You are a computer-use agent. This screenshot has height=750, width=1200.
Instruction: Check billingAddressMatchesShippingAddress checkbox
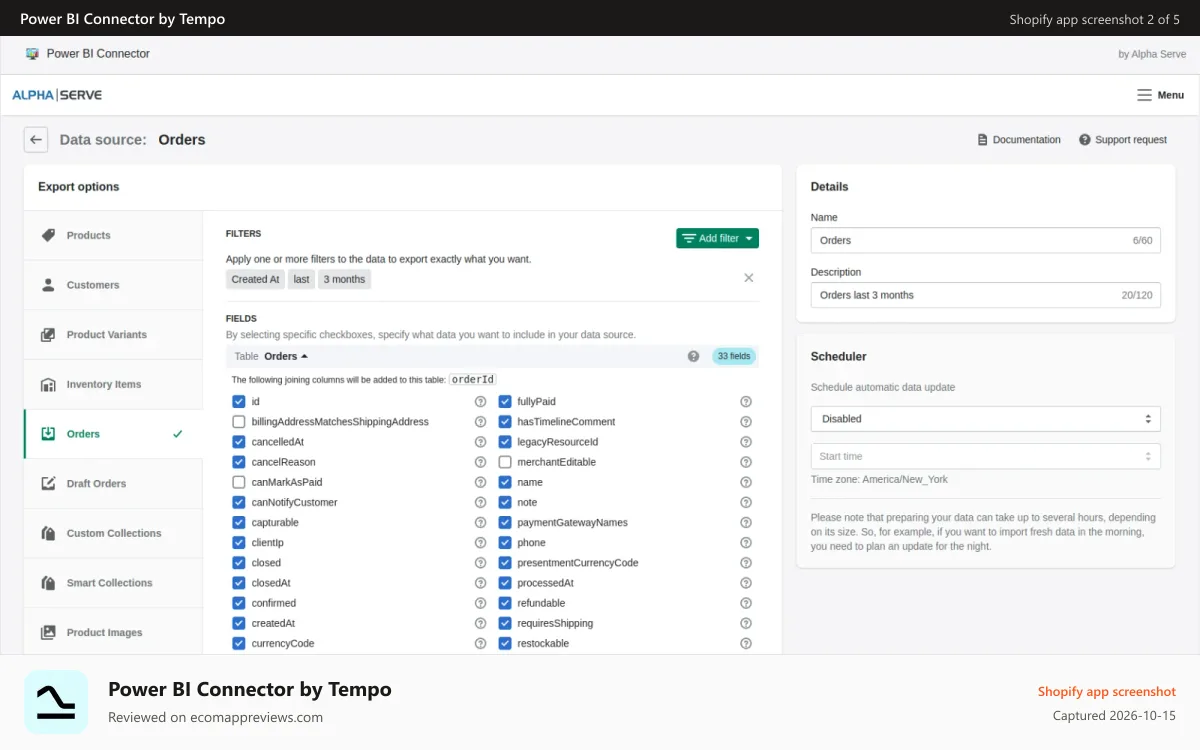[239, 422]
